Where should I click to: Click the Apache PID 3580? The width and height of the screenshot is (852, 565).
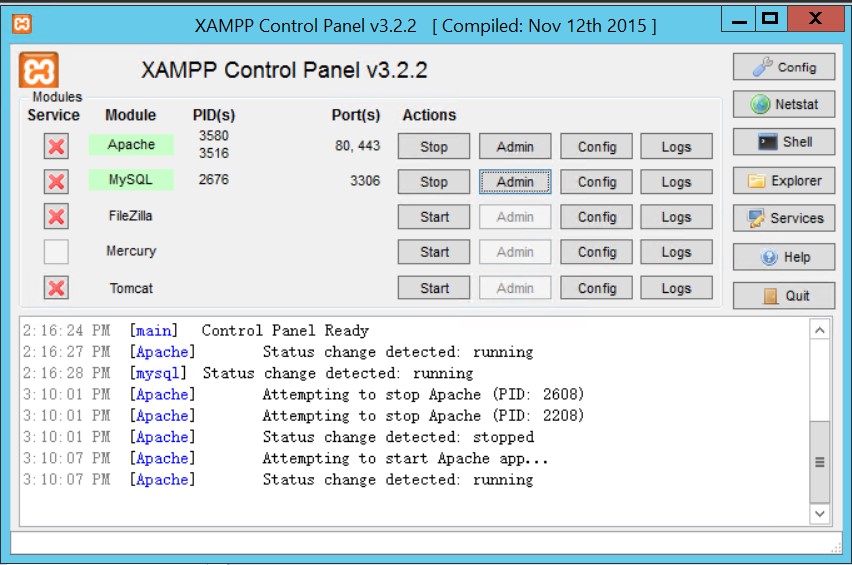tap(214, 135)
